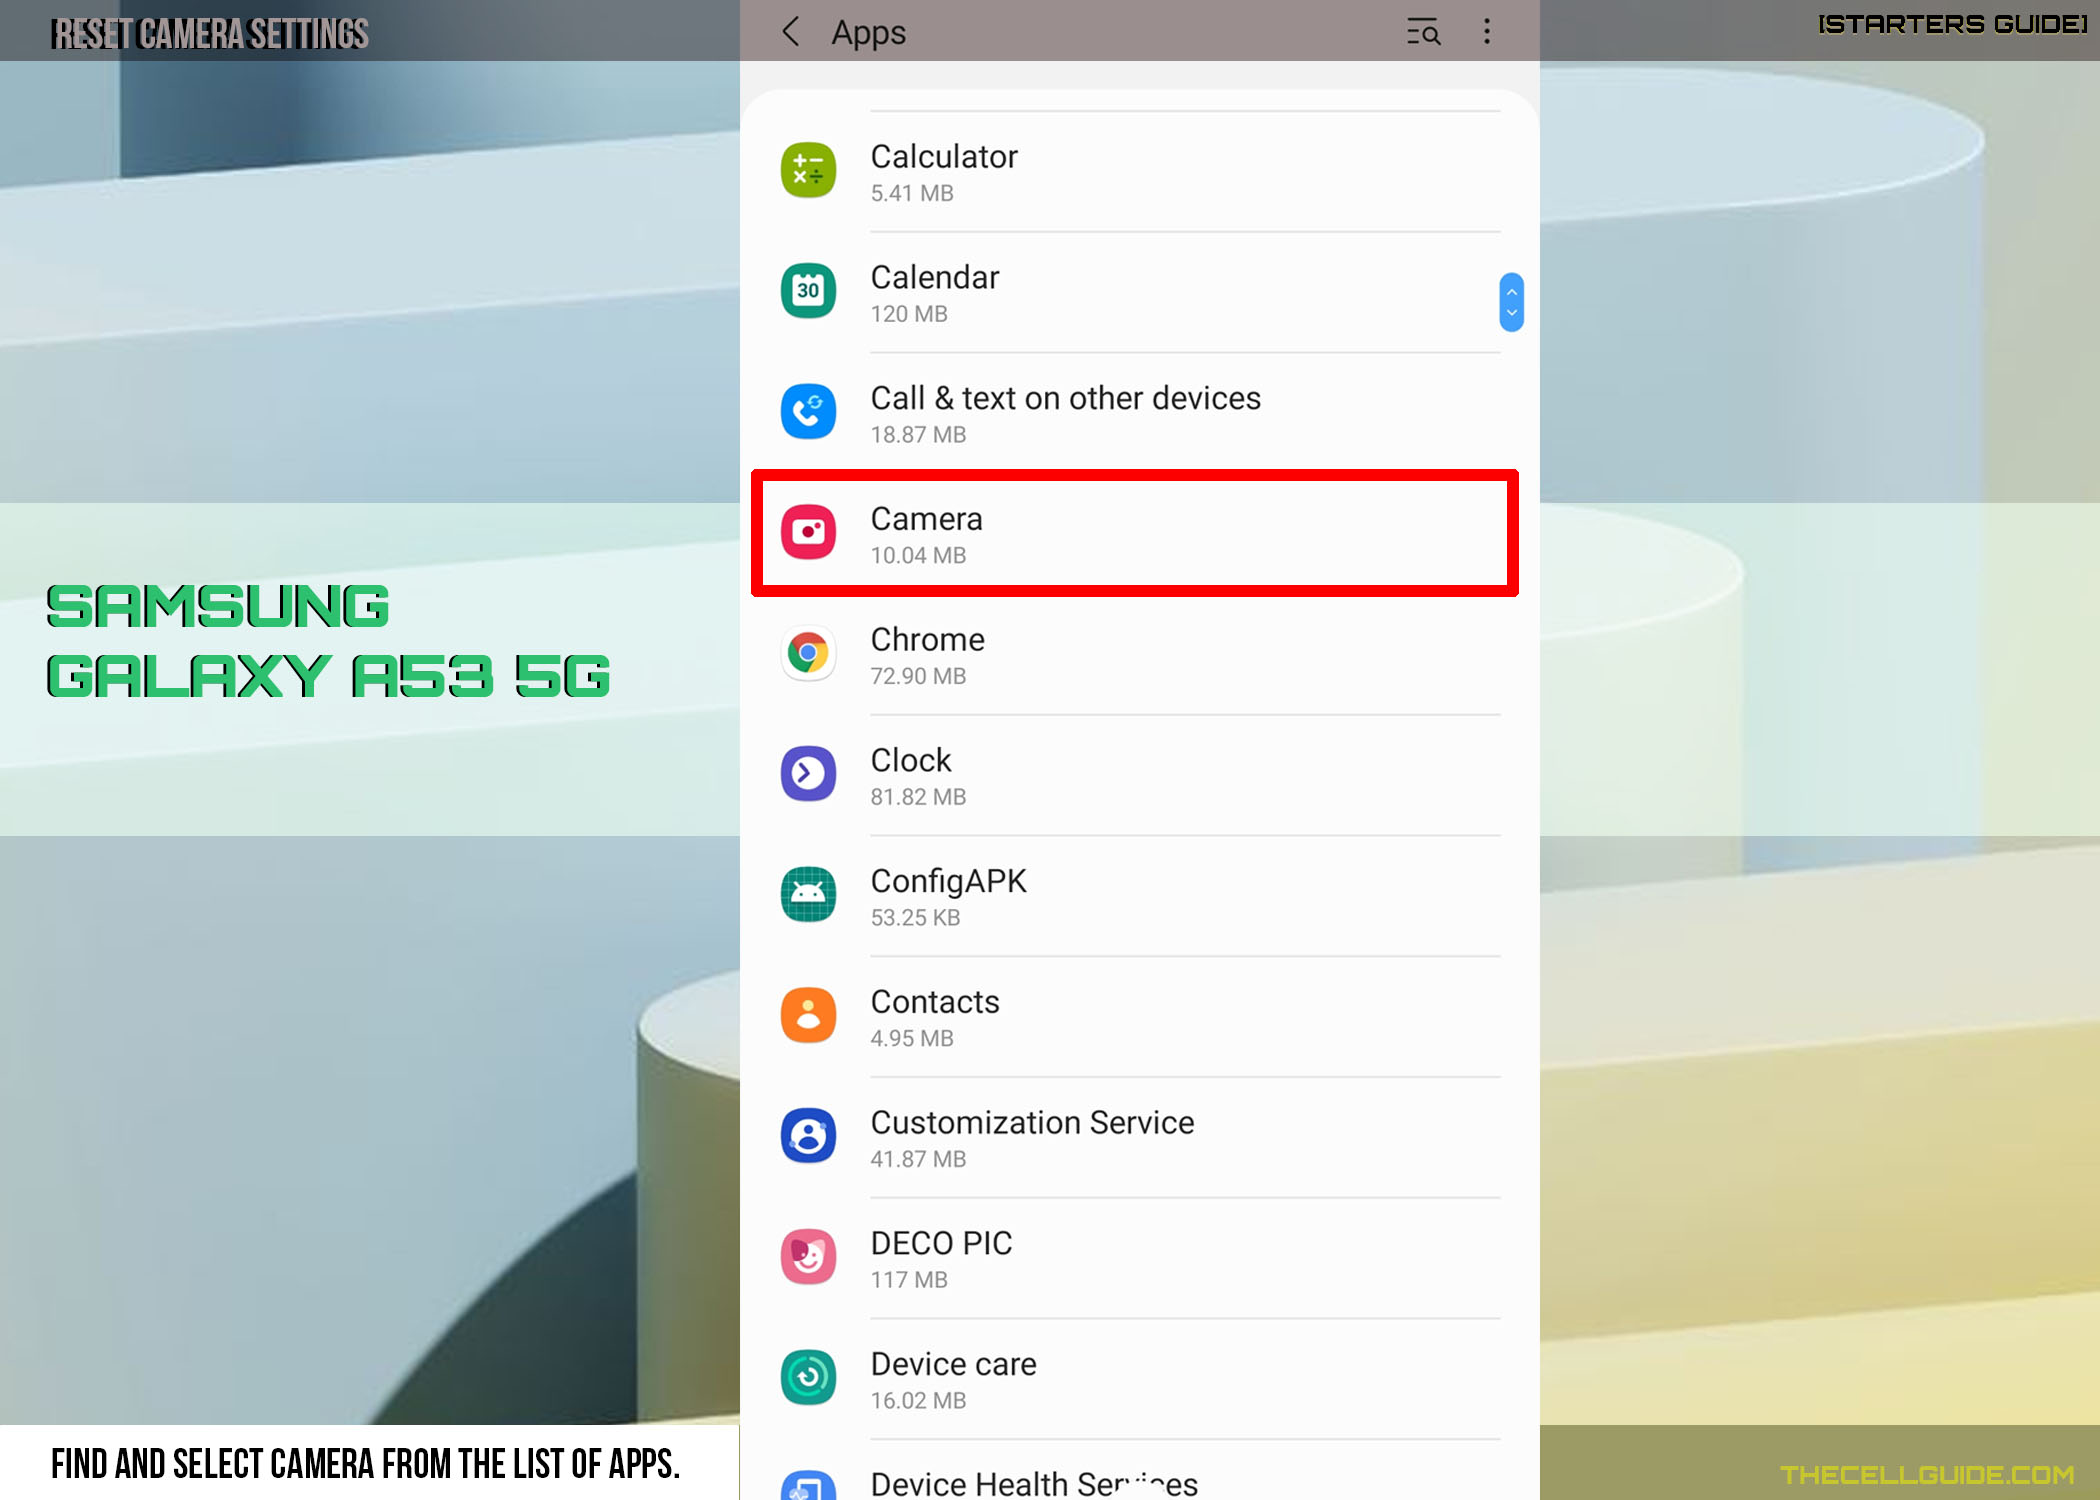Screen dimensions: 2100x1500
Task: Tap the Clock app icon
Action: (x=808, y=773)
